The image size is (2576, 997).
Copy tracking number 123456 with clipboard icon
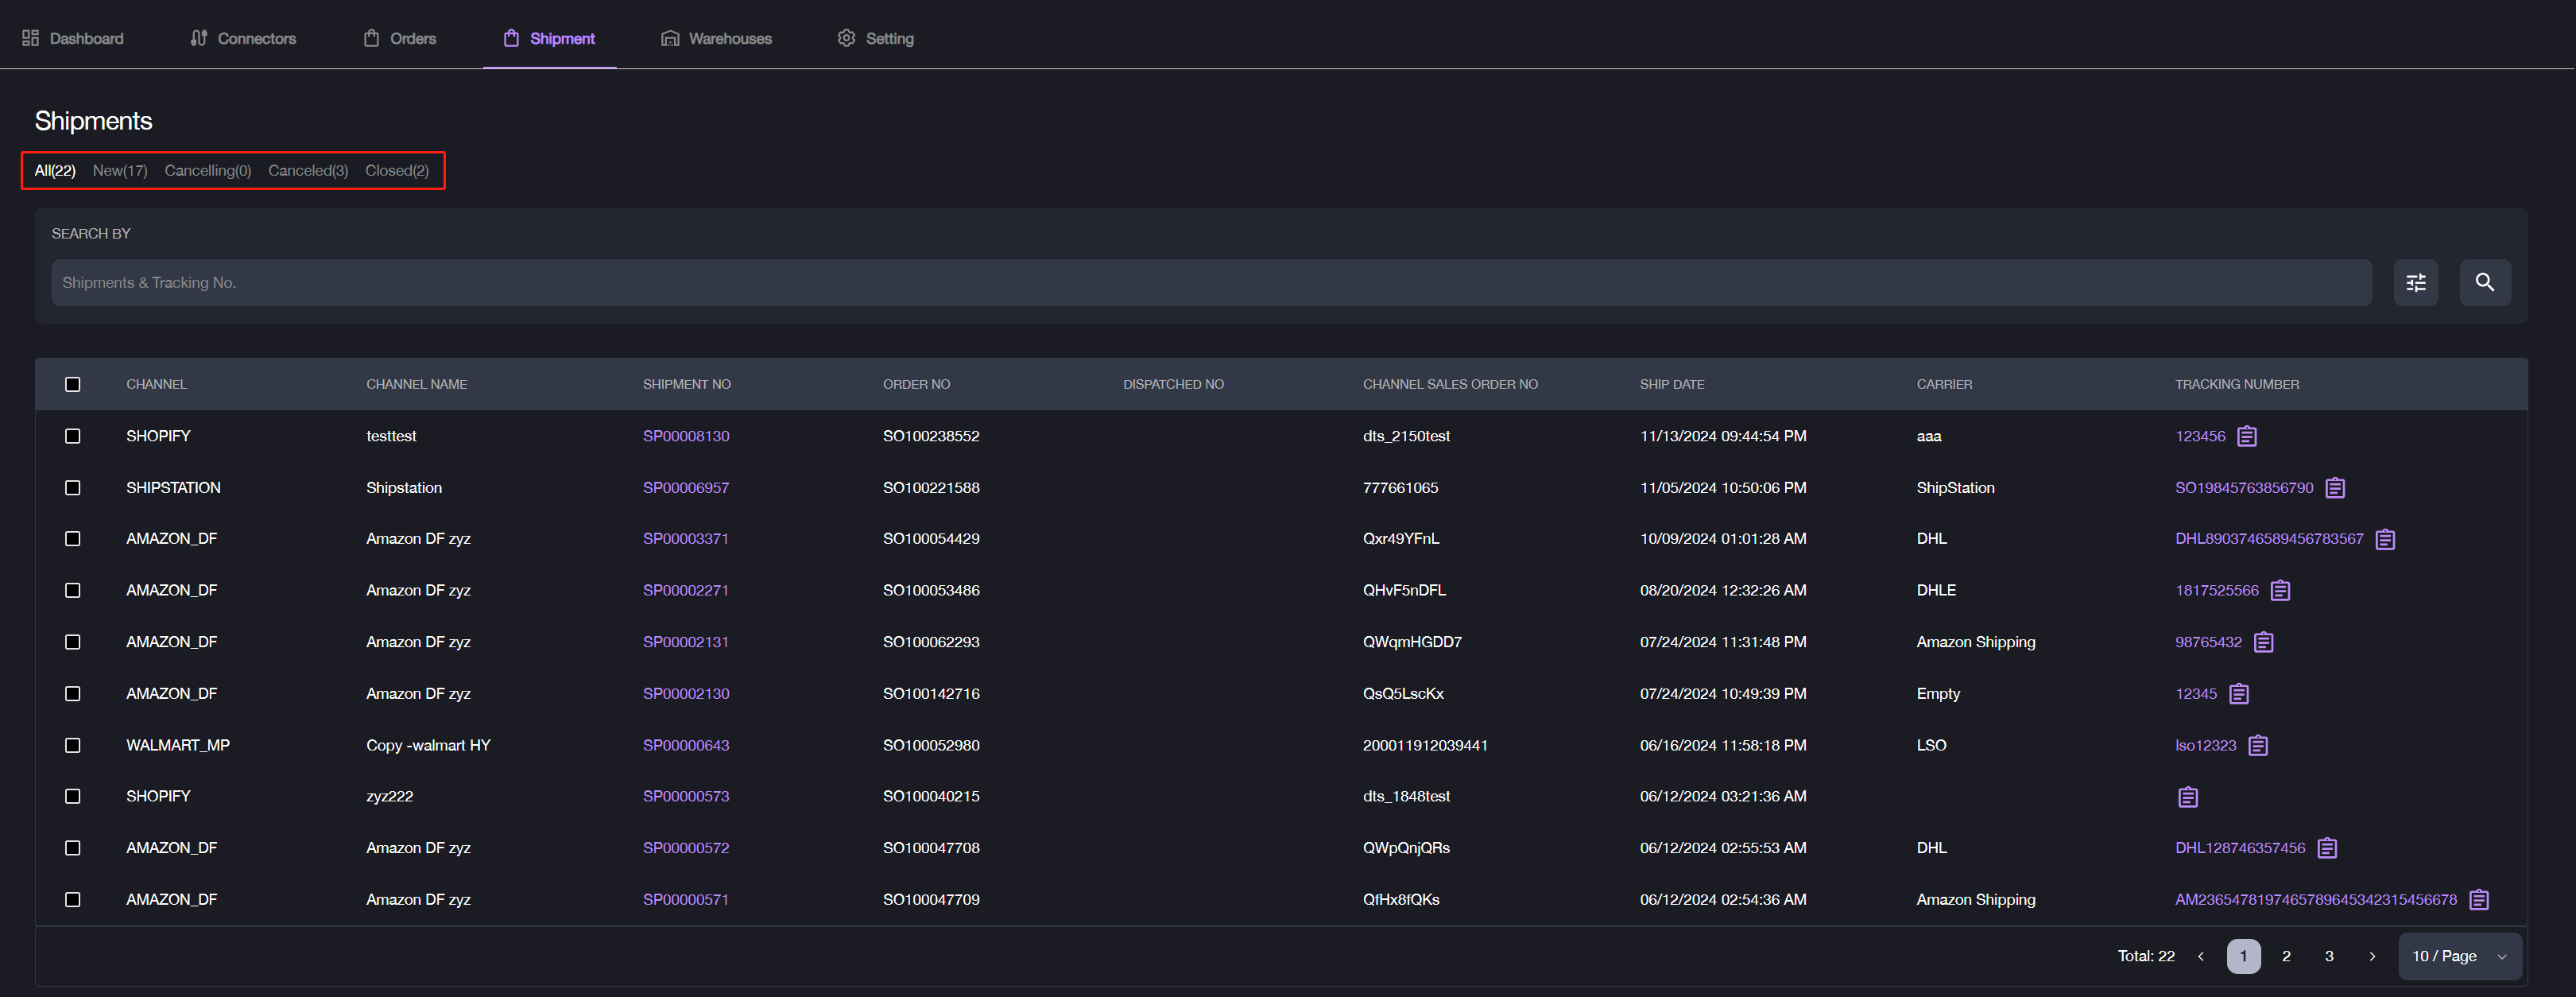point(2246,436)
